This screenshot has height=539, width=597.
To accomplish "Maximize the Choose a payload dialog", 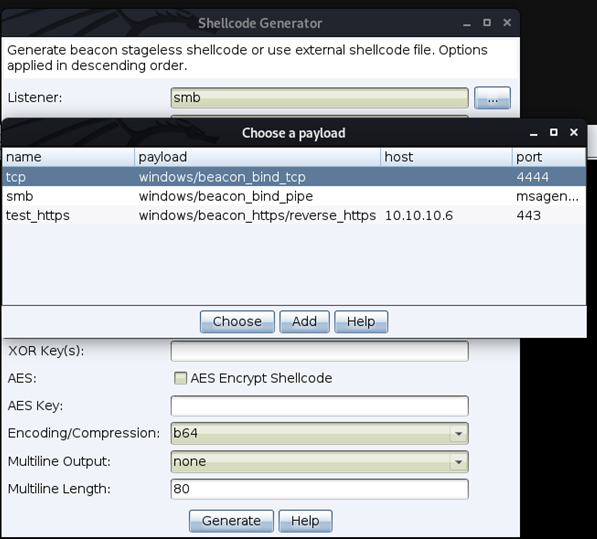I will point(554,132).
